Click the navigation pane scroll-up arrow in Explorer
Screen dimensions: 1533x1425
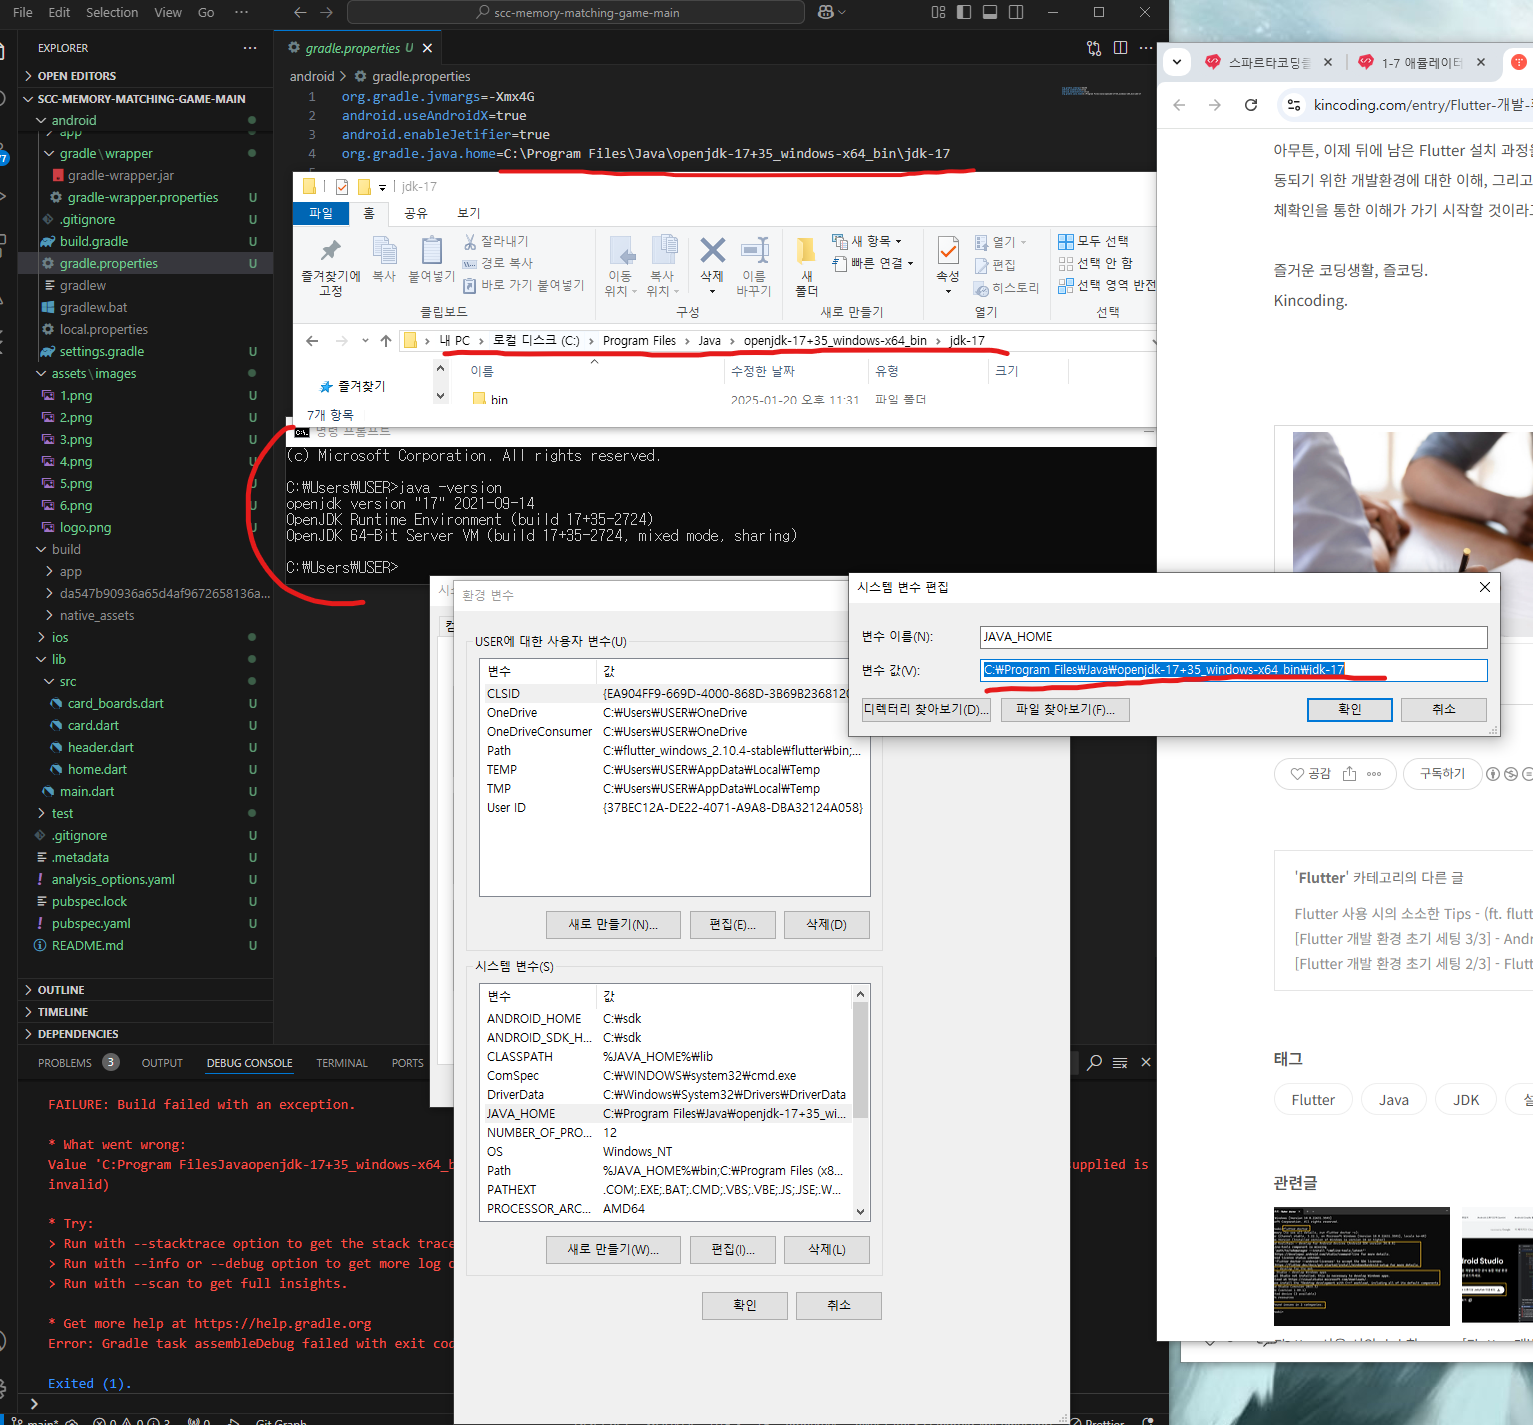click(x=440, y=367)
